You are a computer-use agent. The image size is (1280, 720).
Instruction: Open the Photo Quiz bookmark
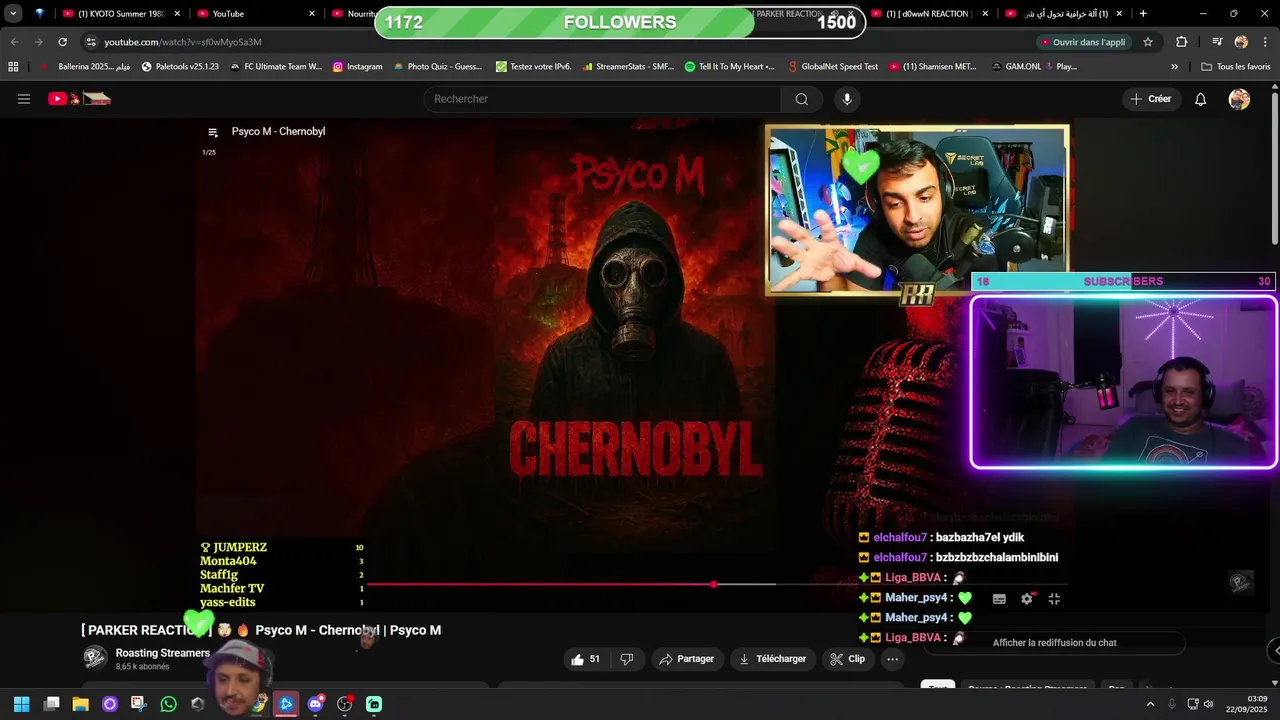tap(437, 67)
